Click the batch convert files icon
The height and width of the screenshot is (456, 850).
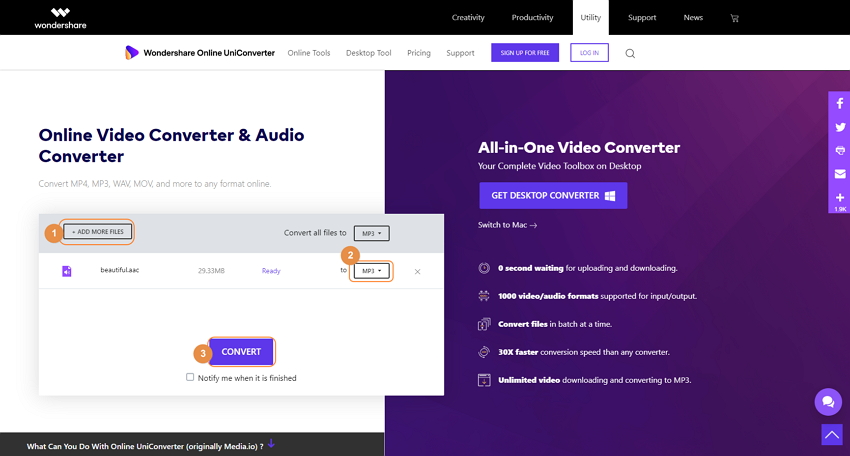484,324
